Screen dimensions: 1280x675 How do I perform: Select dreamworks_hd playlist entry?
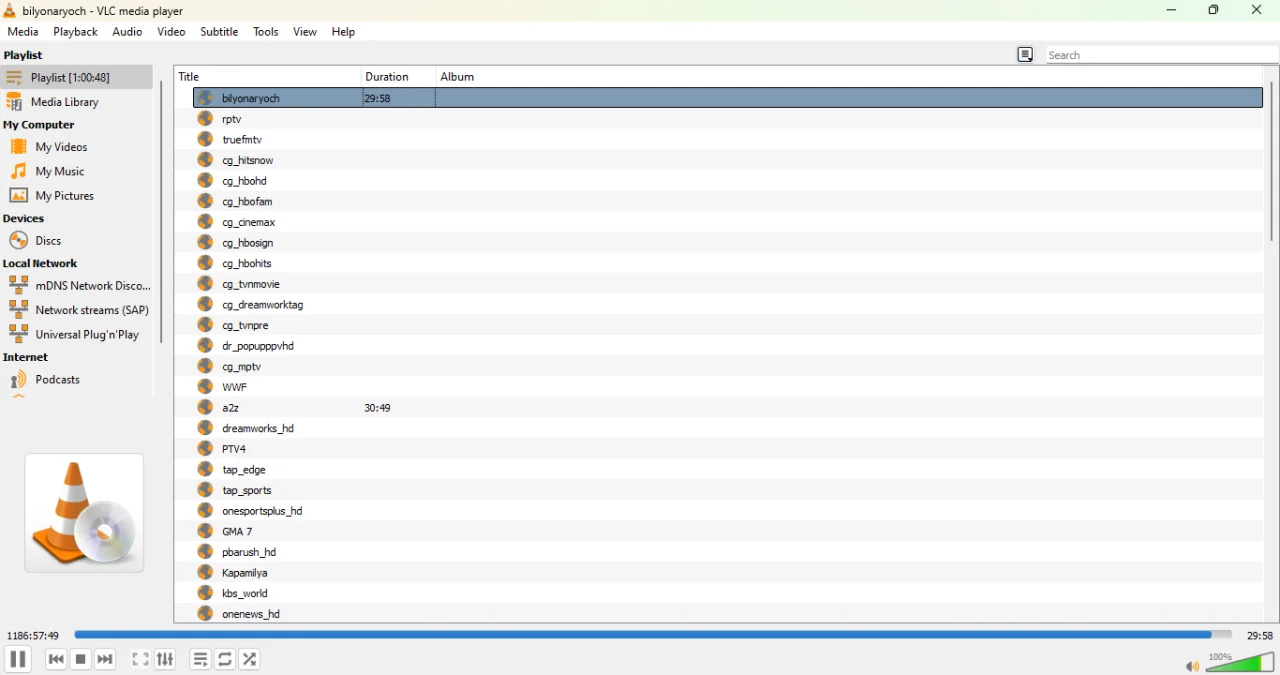[728, 428]
